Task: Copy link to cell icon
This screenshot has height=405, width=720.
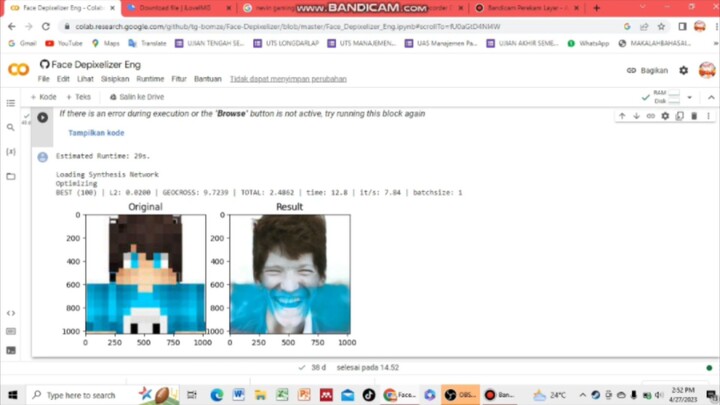Action: point(651,116)
